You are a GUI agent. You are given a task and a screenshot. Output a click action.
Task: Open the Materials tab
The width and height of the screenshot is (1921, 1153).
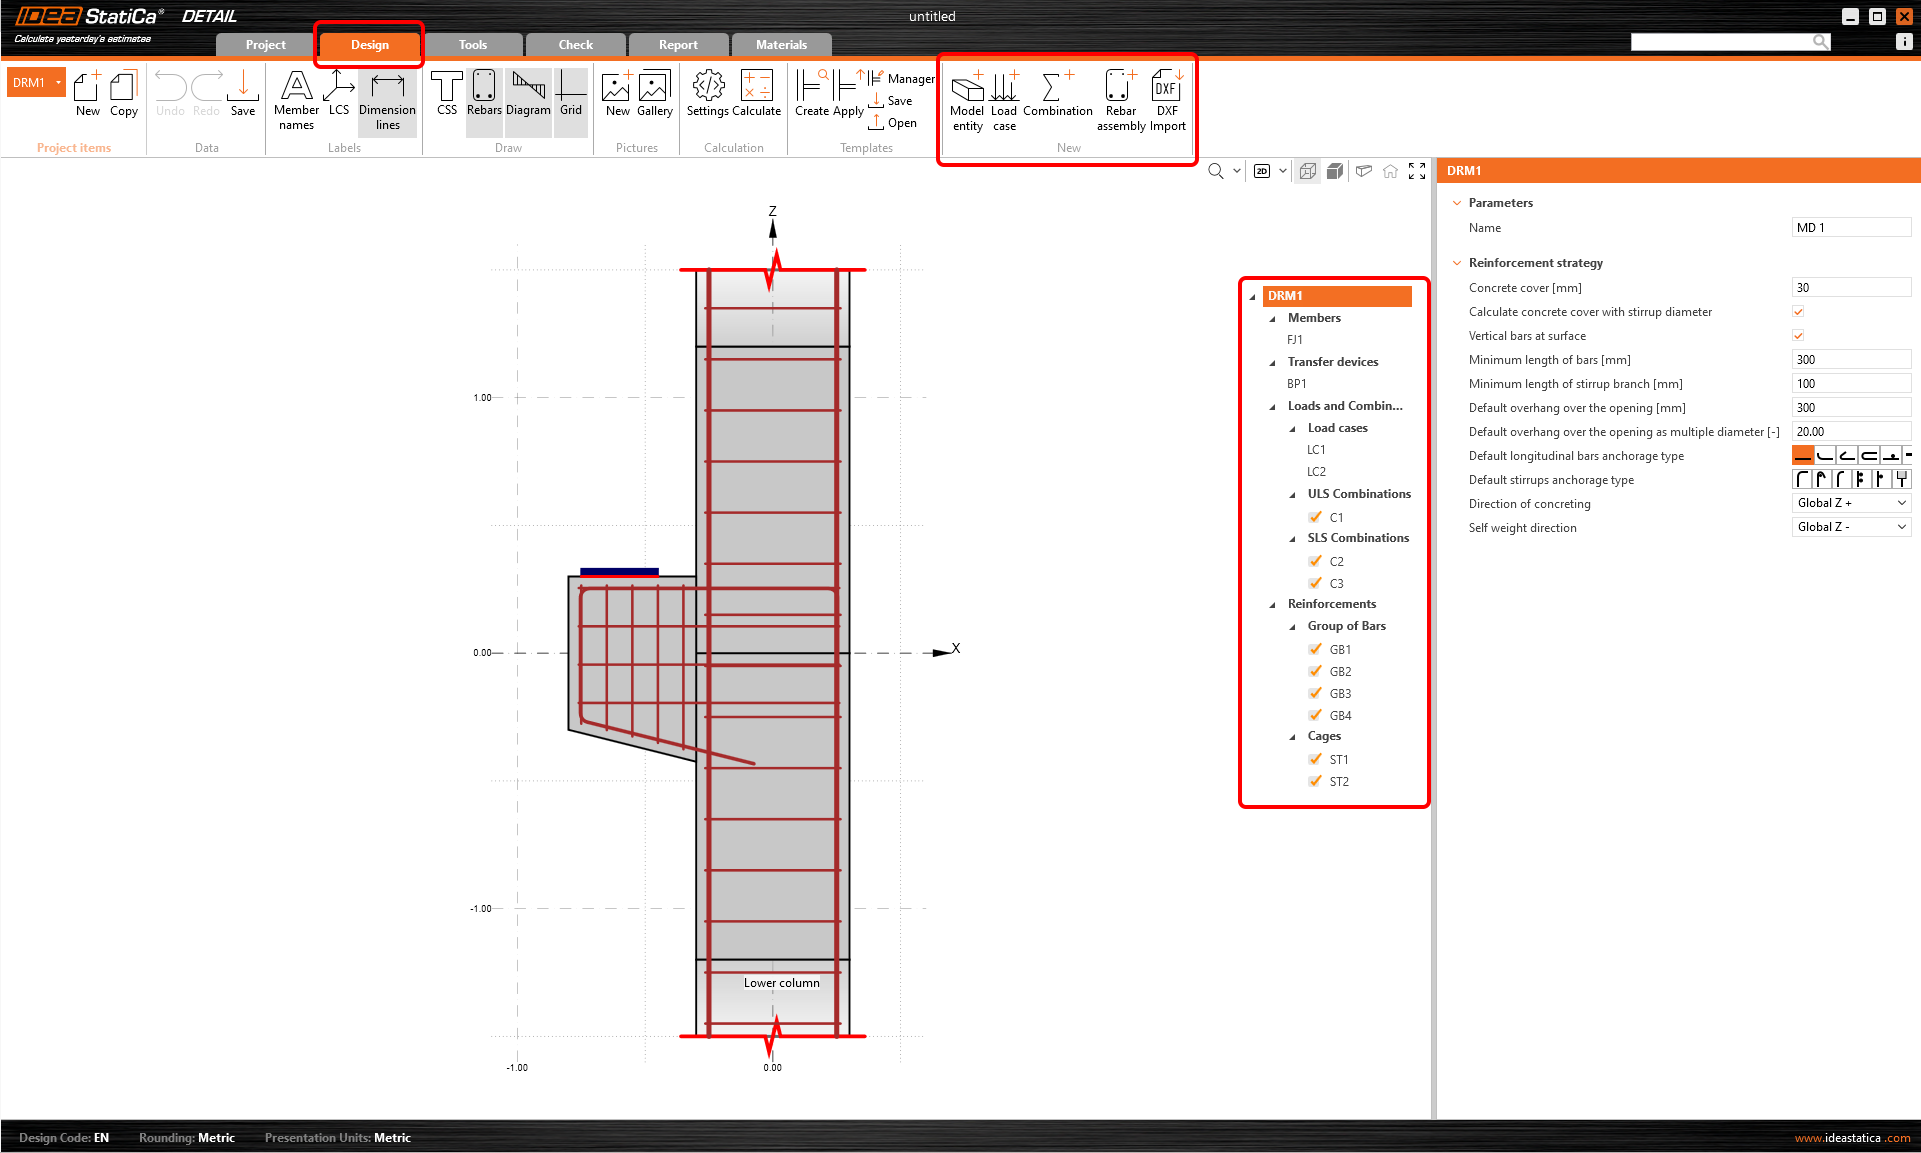[781, 45]
